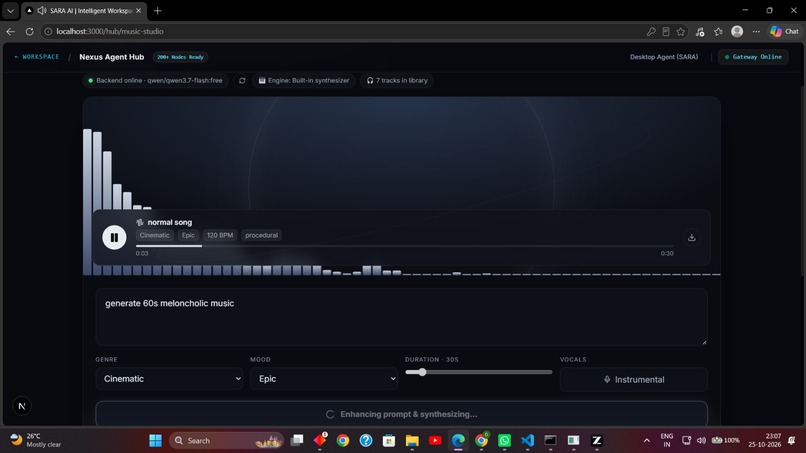Open File Explorer from taskbar
806x453 pixels.
(x=412, y=441)
